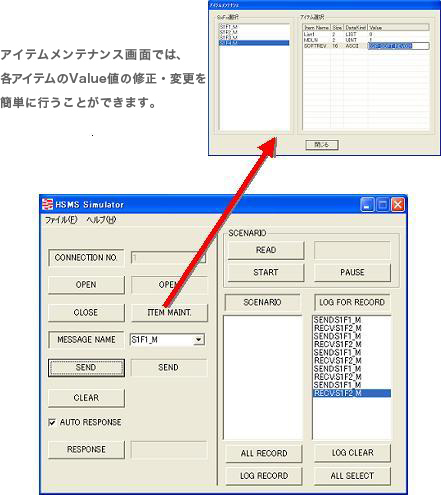Viewport: 441px width, 495px height.
Task: Click the HSMS Simulator title bar icon
Action: pyautogui.click(x=48, y=204)
